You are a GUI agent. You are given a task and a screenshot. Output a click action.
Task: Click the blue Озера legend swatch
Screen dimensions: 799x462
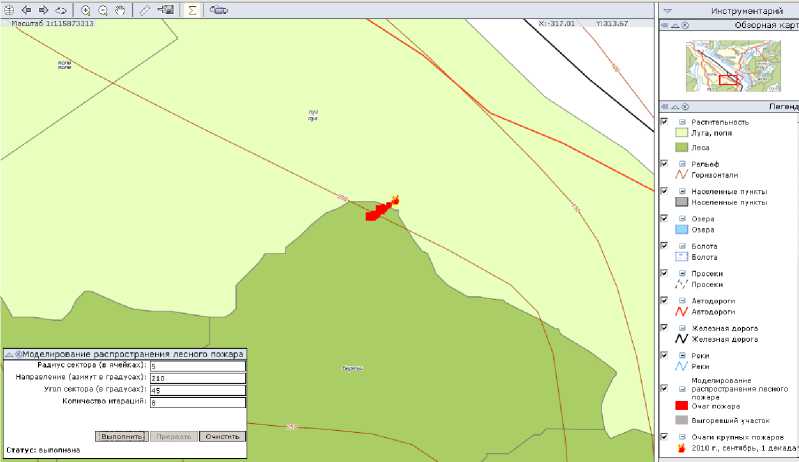click(x=681, y=230)
